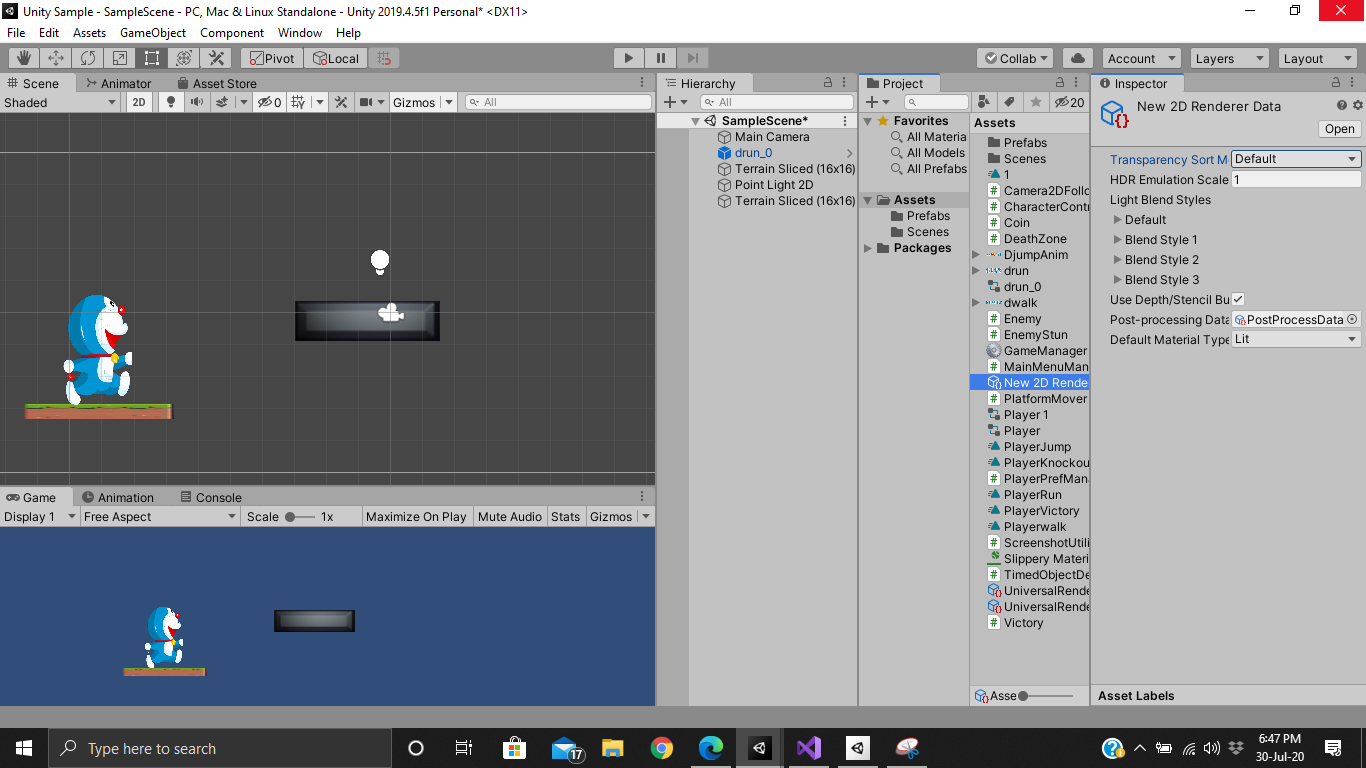Expand Blend Style 1 foldout
The image size is (1366, 768).
click(x=1118, y=240)
